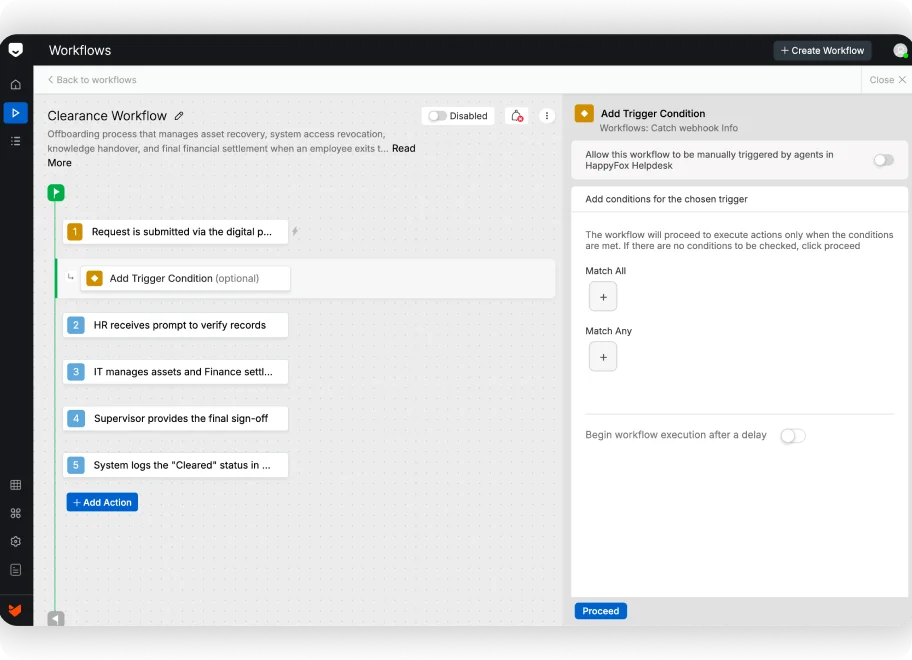Click the Match Any label
This screenshot has width=912, height=660.
(608, 331)
